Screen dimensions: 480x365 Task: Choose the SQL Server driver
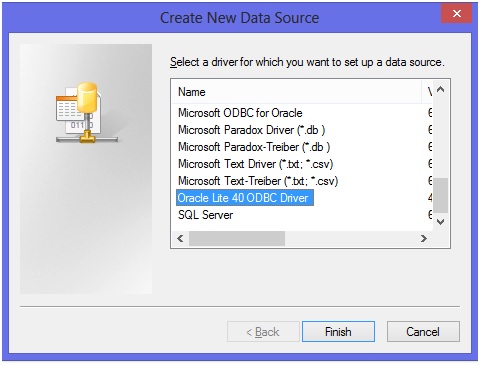click(x=205, y=215)
